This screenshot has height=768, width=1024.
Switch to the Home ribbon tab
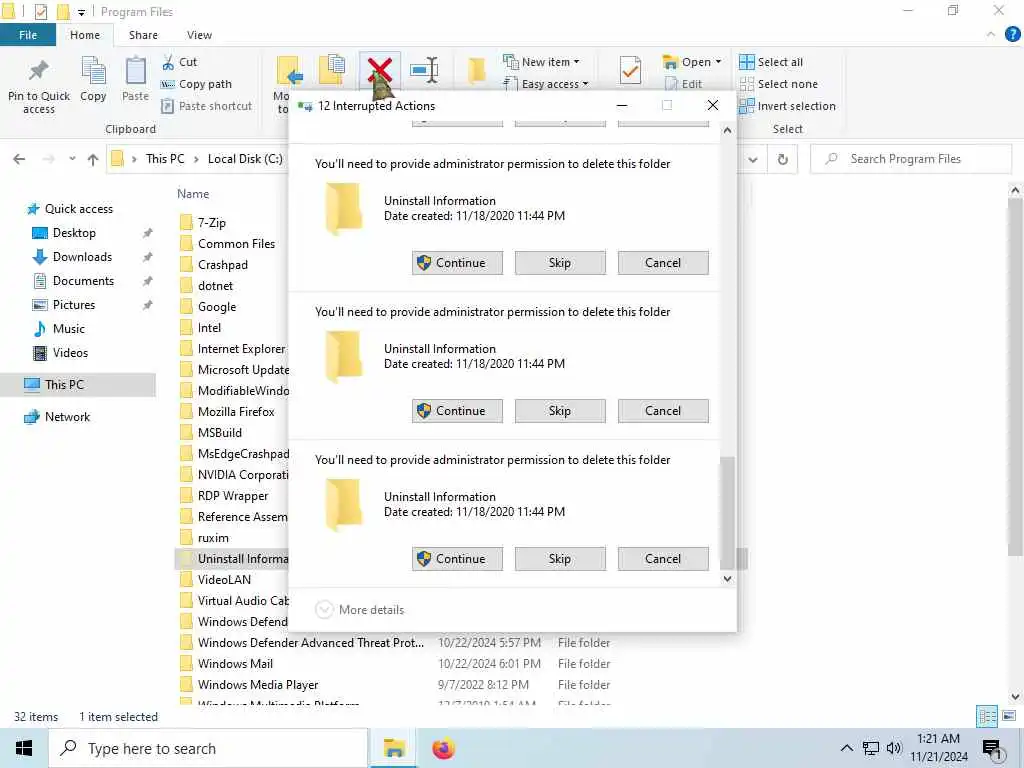(x=85, y=35)
